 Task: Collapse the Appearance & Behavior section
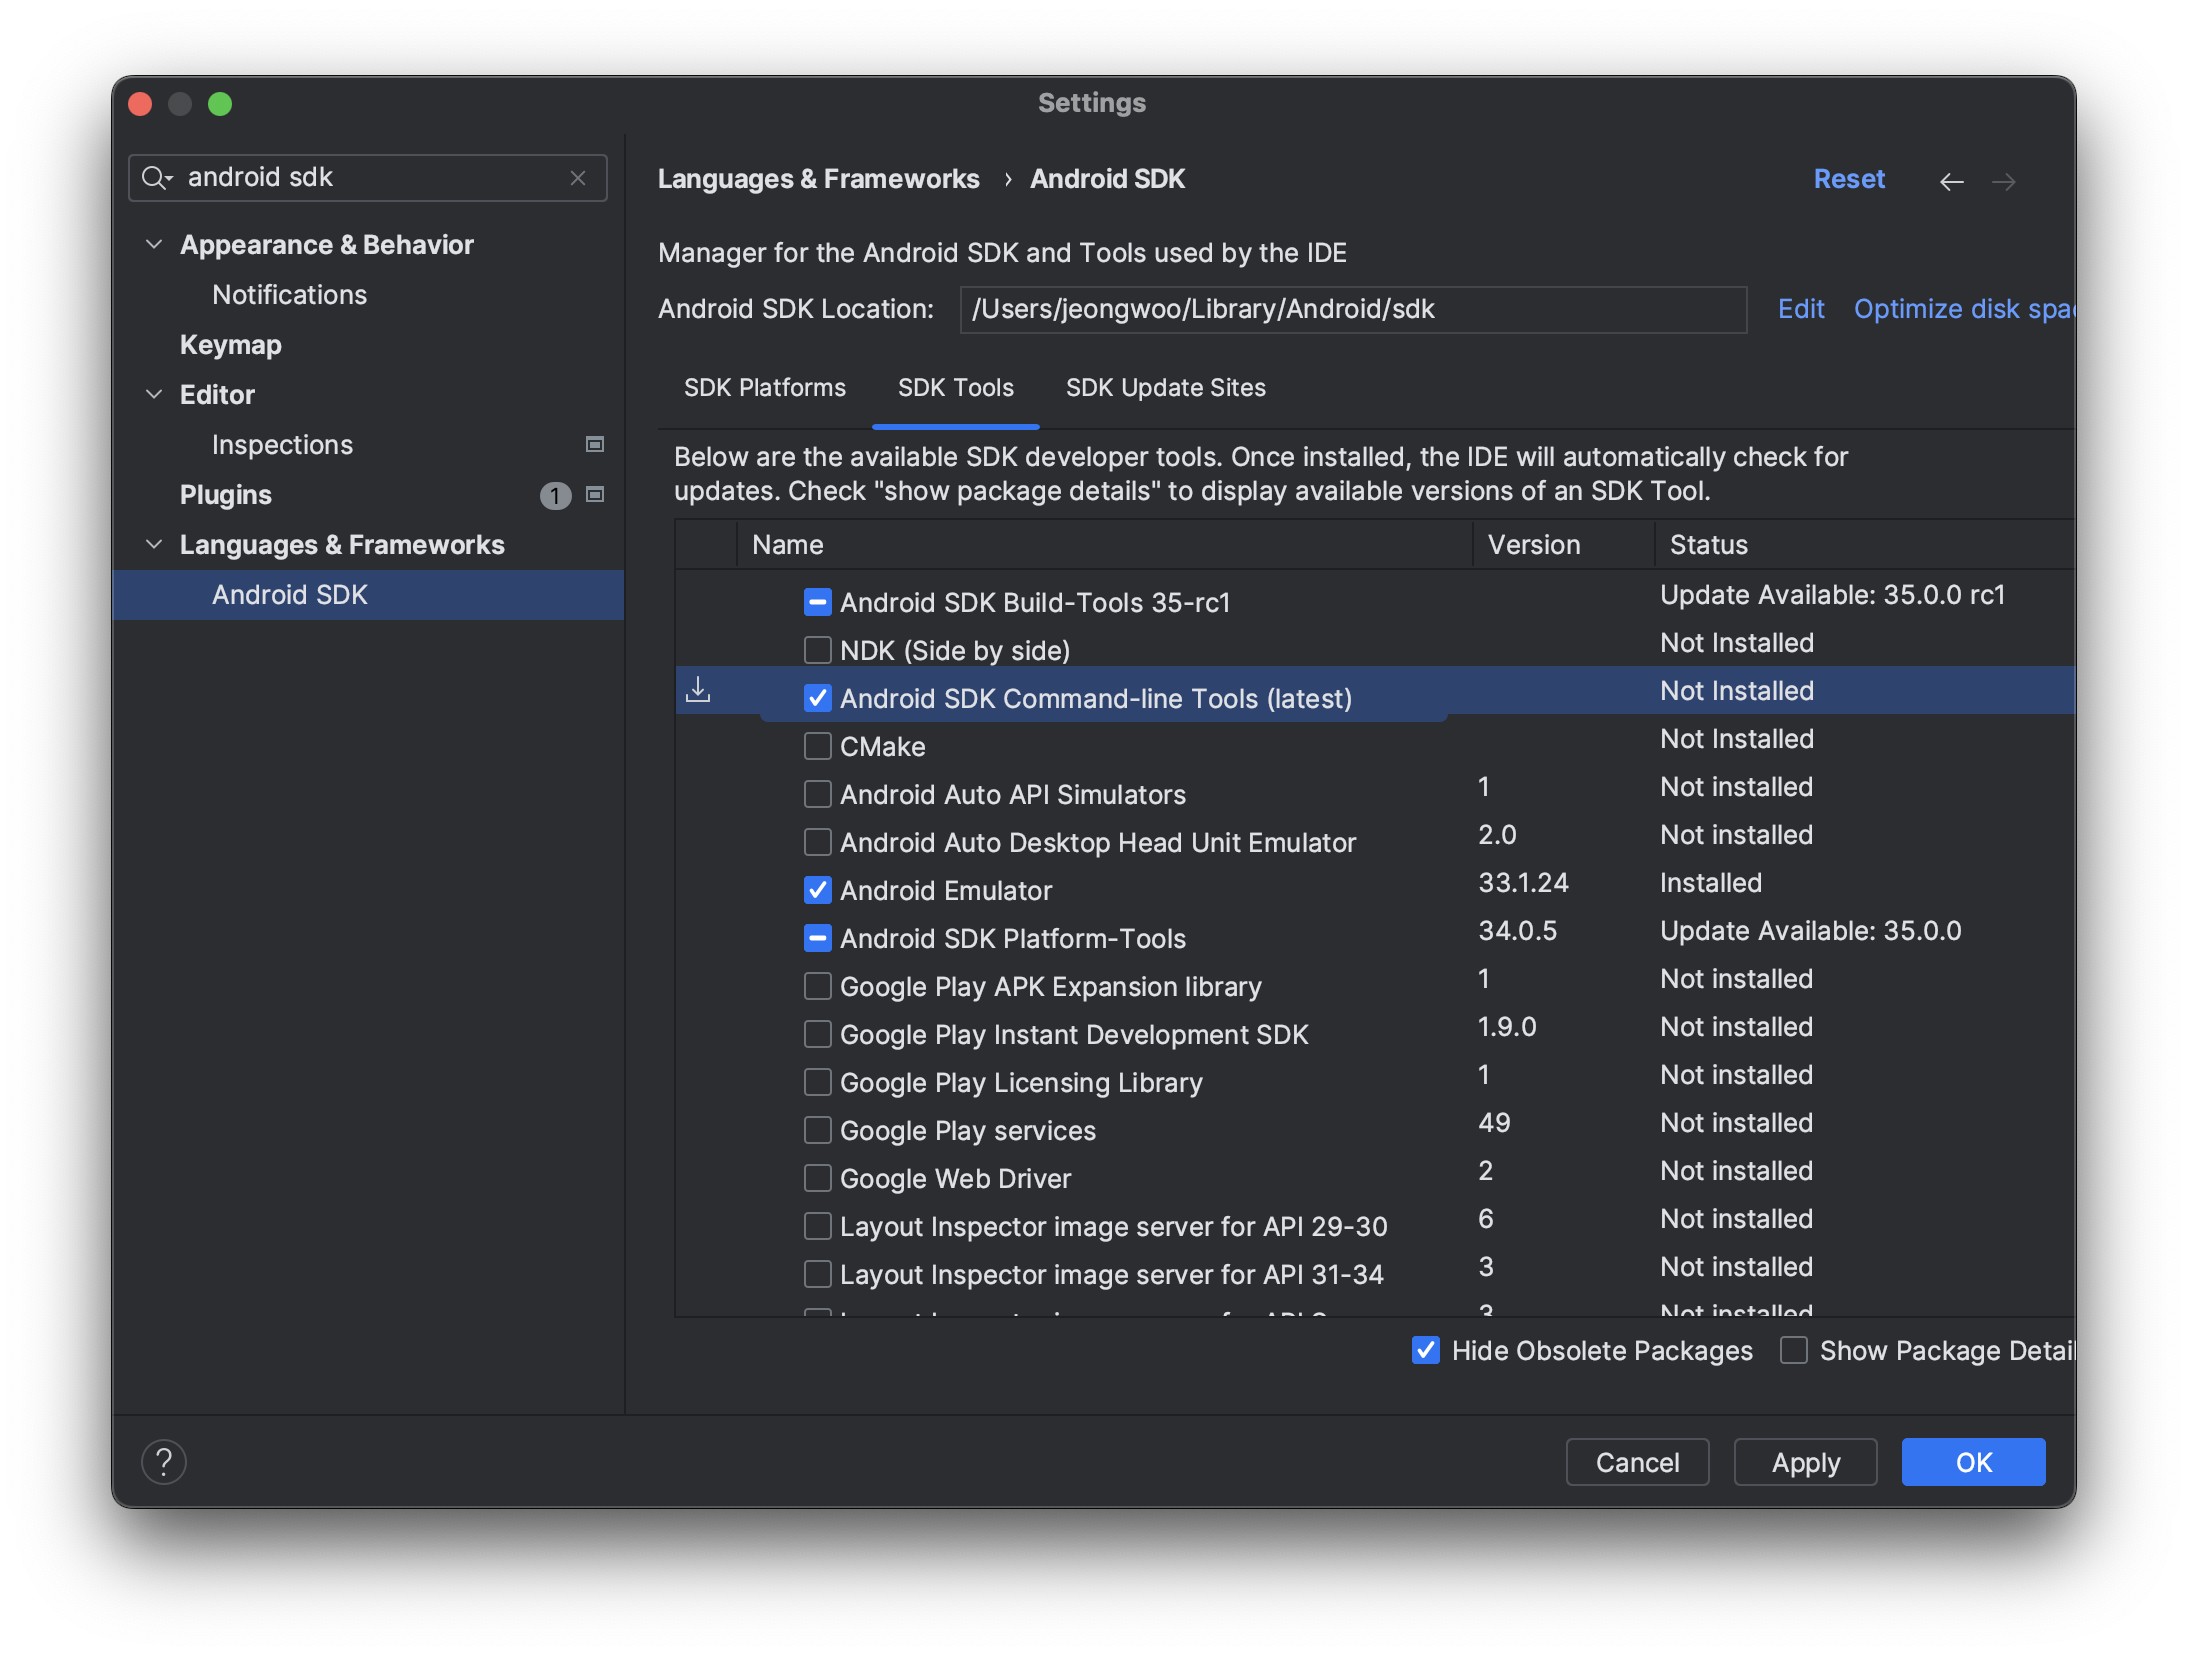coord(154,245)
